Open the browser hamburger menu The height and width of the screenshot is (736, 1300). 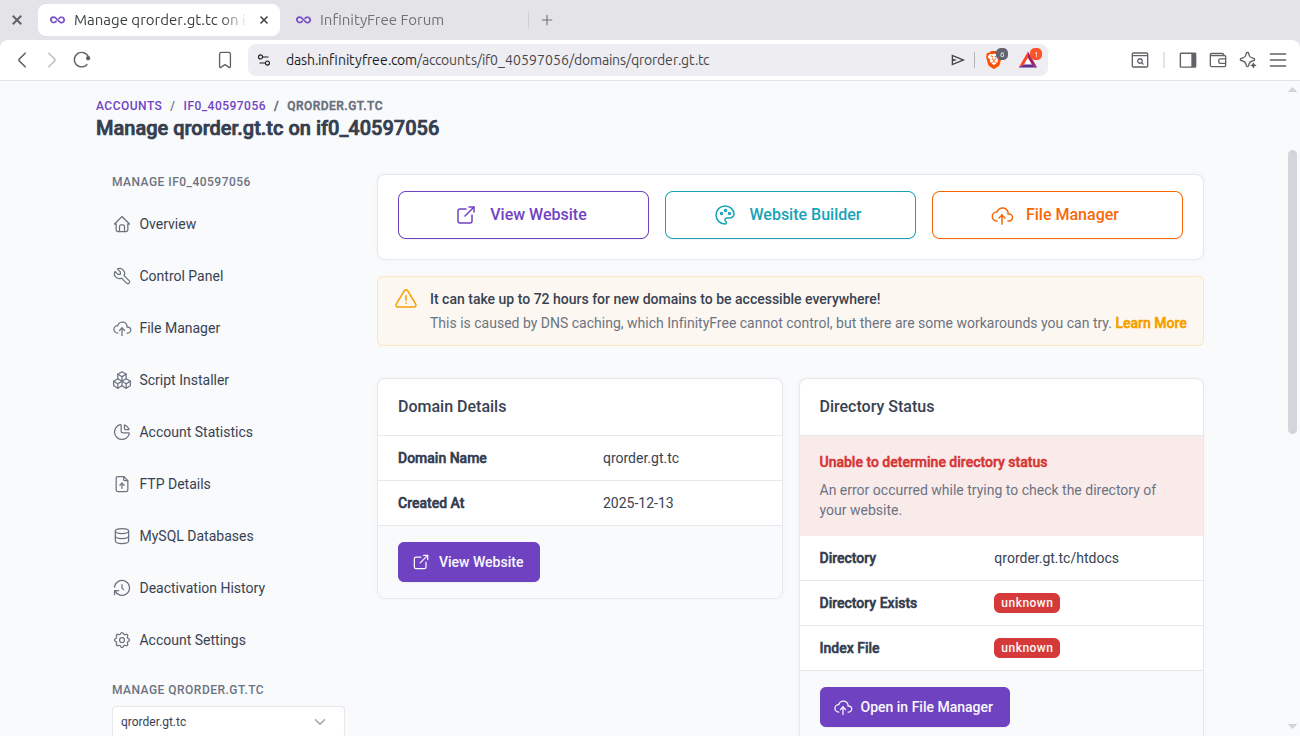click(1277, 60)
